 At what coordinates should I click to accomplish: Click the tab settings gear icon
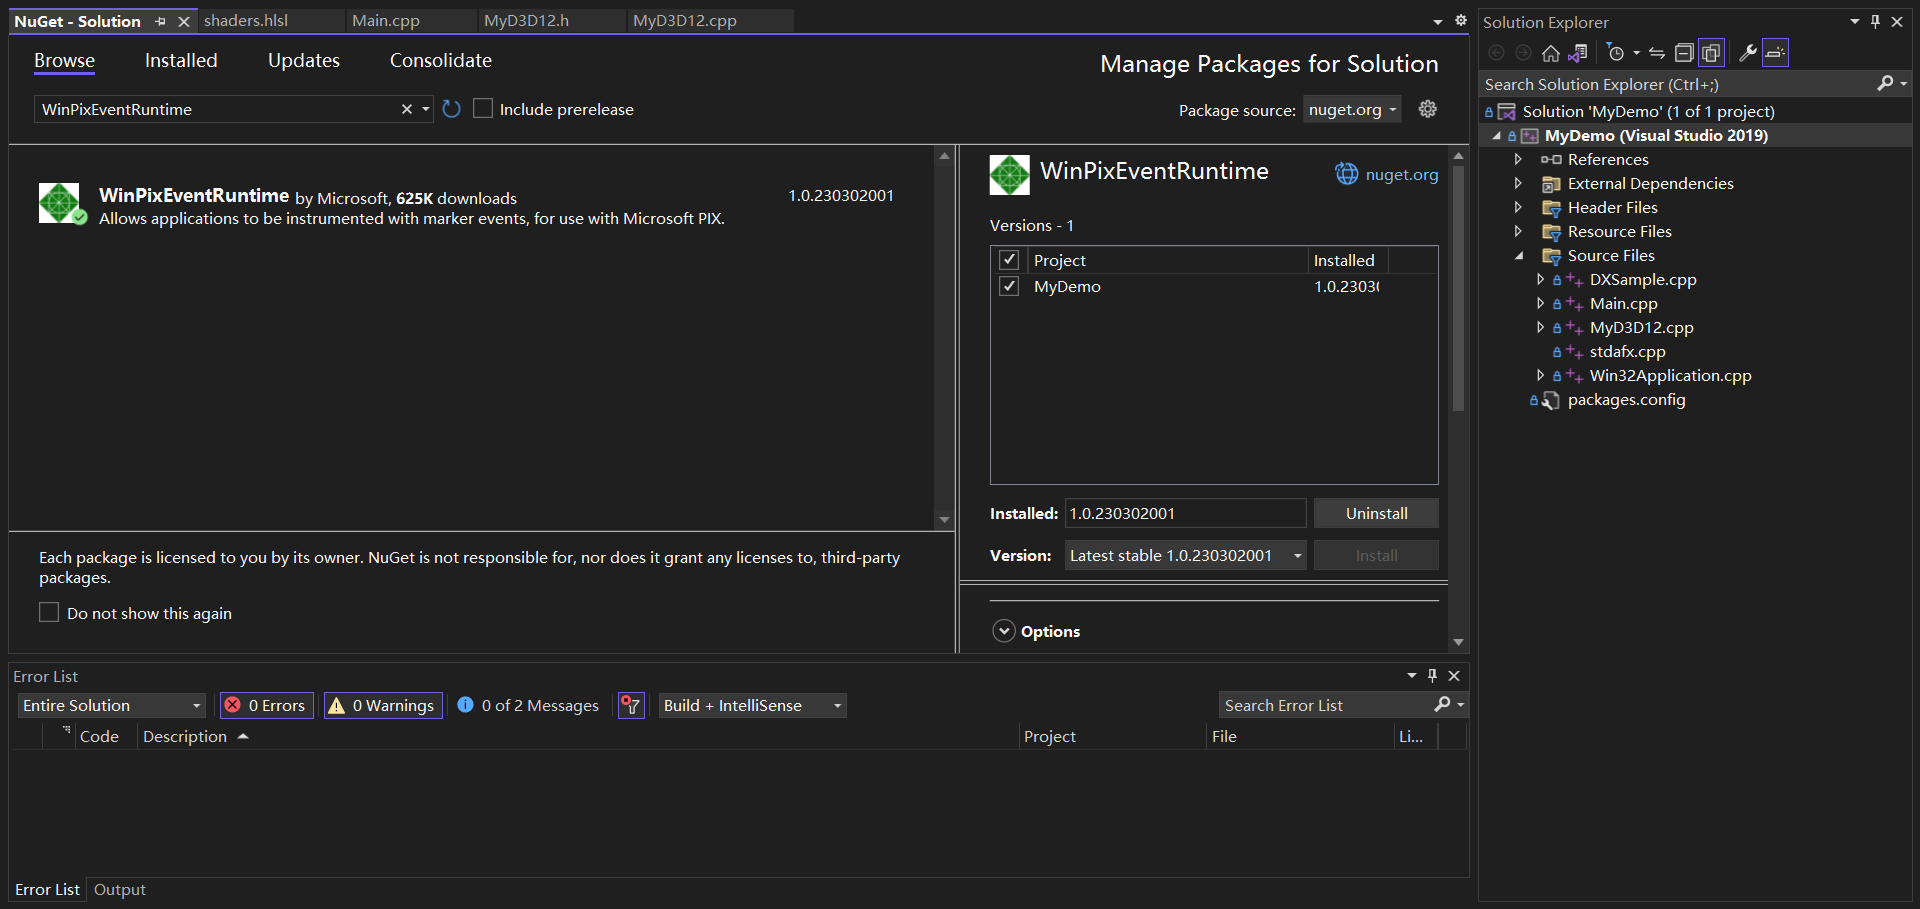(1460, 21)
